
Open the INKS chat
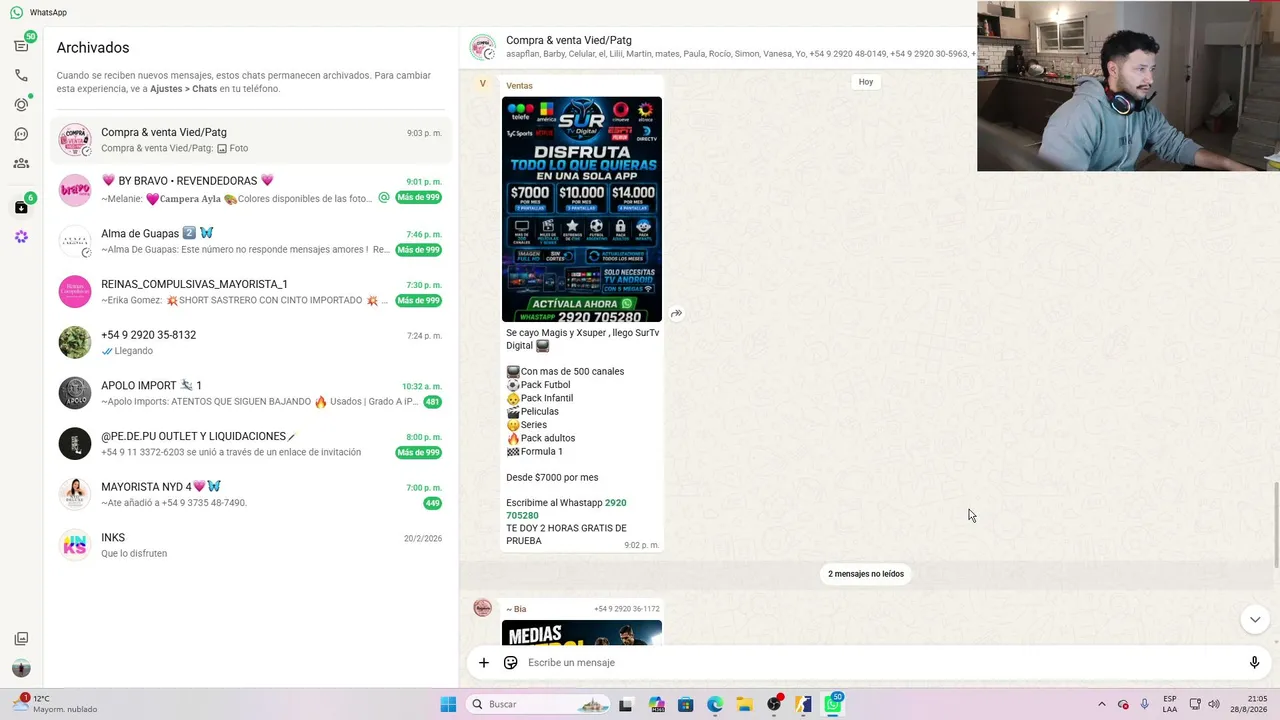251,545
